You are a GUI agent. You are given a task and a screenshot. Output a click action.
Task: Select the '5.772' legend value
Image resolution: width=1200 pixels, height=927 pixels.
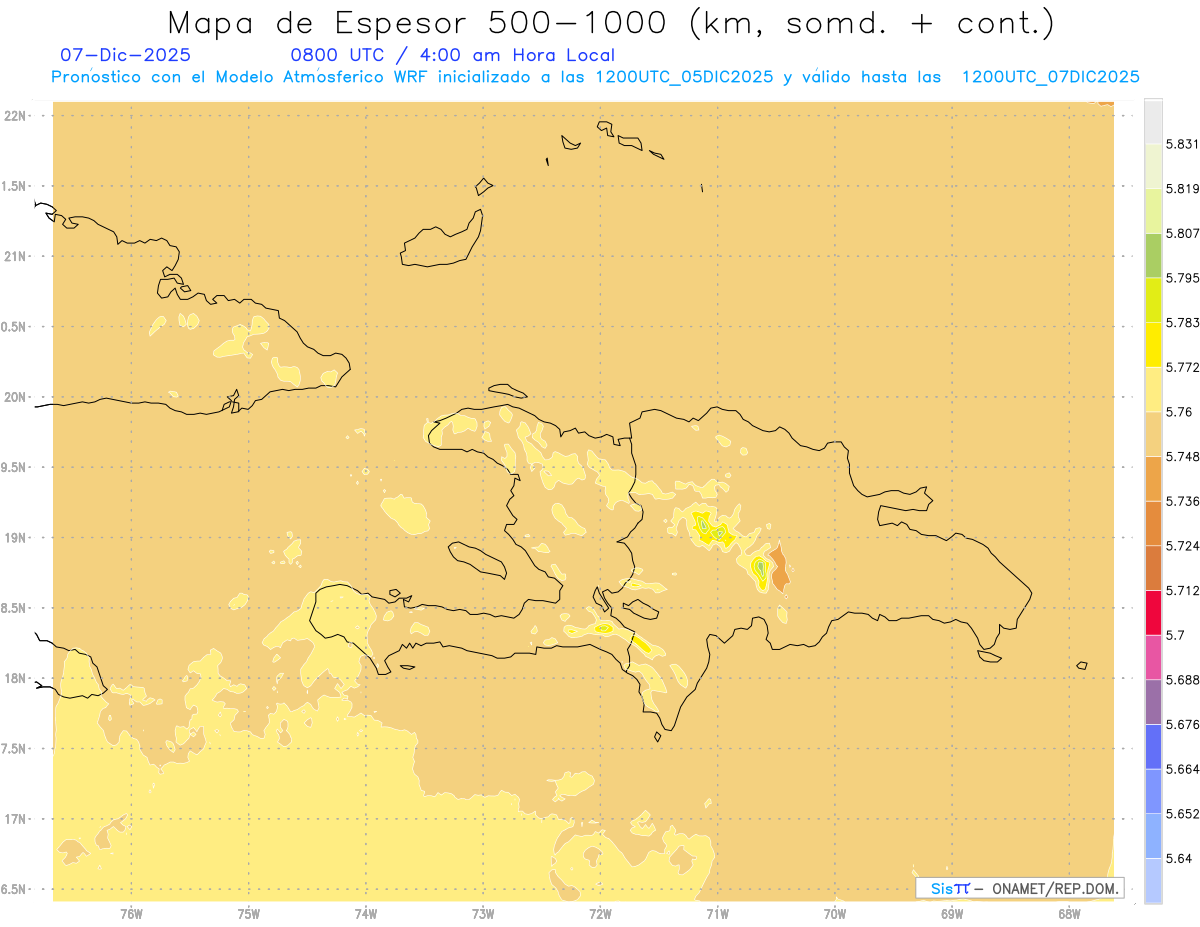coord(1182,367)
